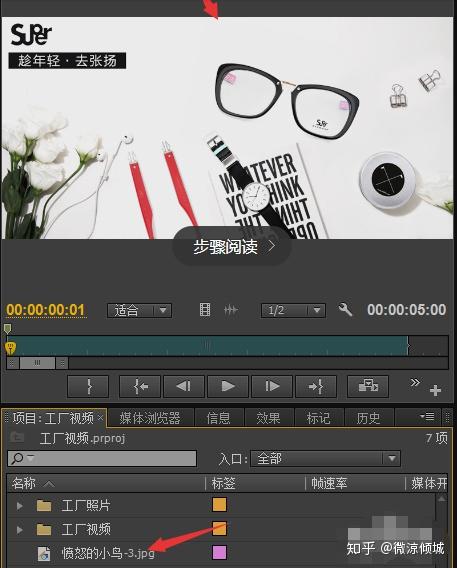The height and width of the screenshot is (568, 457).
Task: Expand the 工厂照片 bin
Action: point(20,506)
